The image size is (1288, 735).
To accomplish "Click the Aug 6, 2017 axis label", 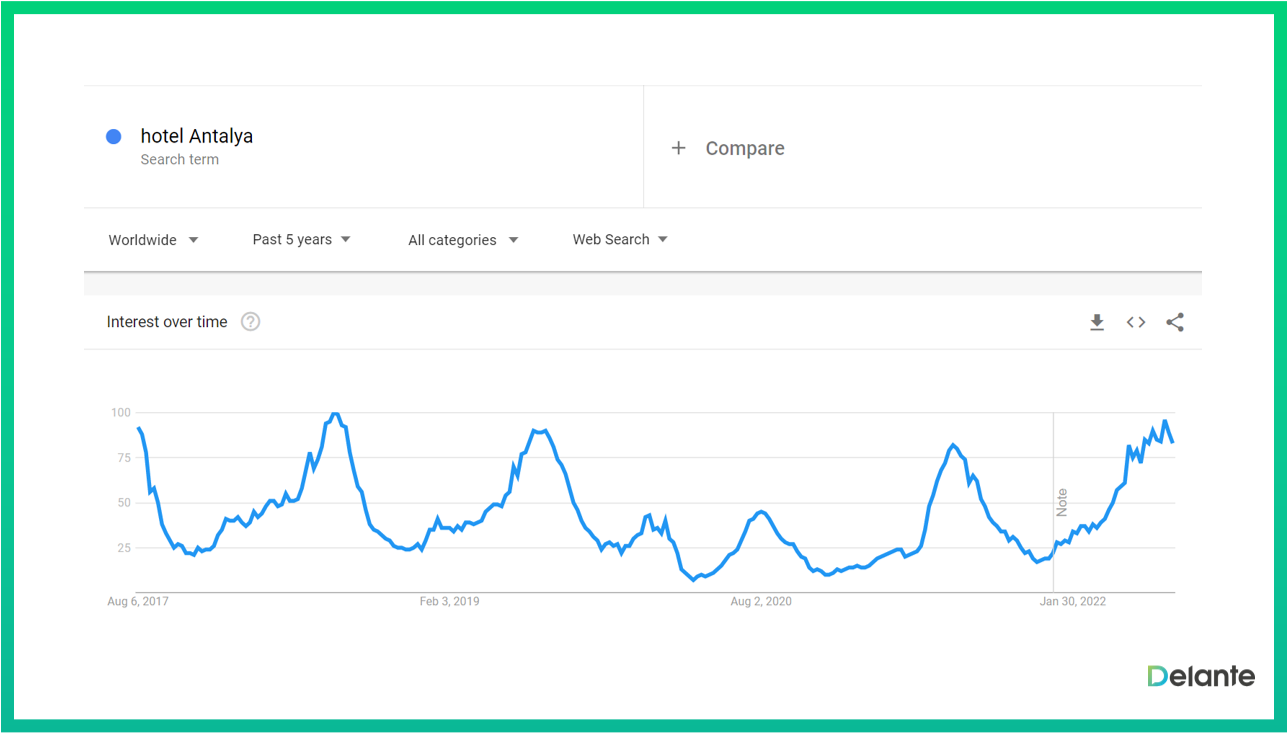I will (138, 602).
